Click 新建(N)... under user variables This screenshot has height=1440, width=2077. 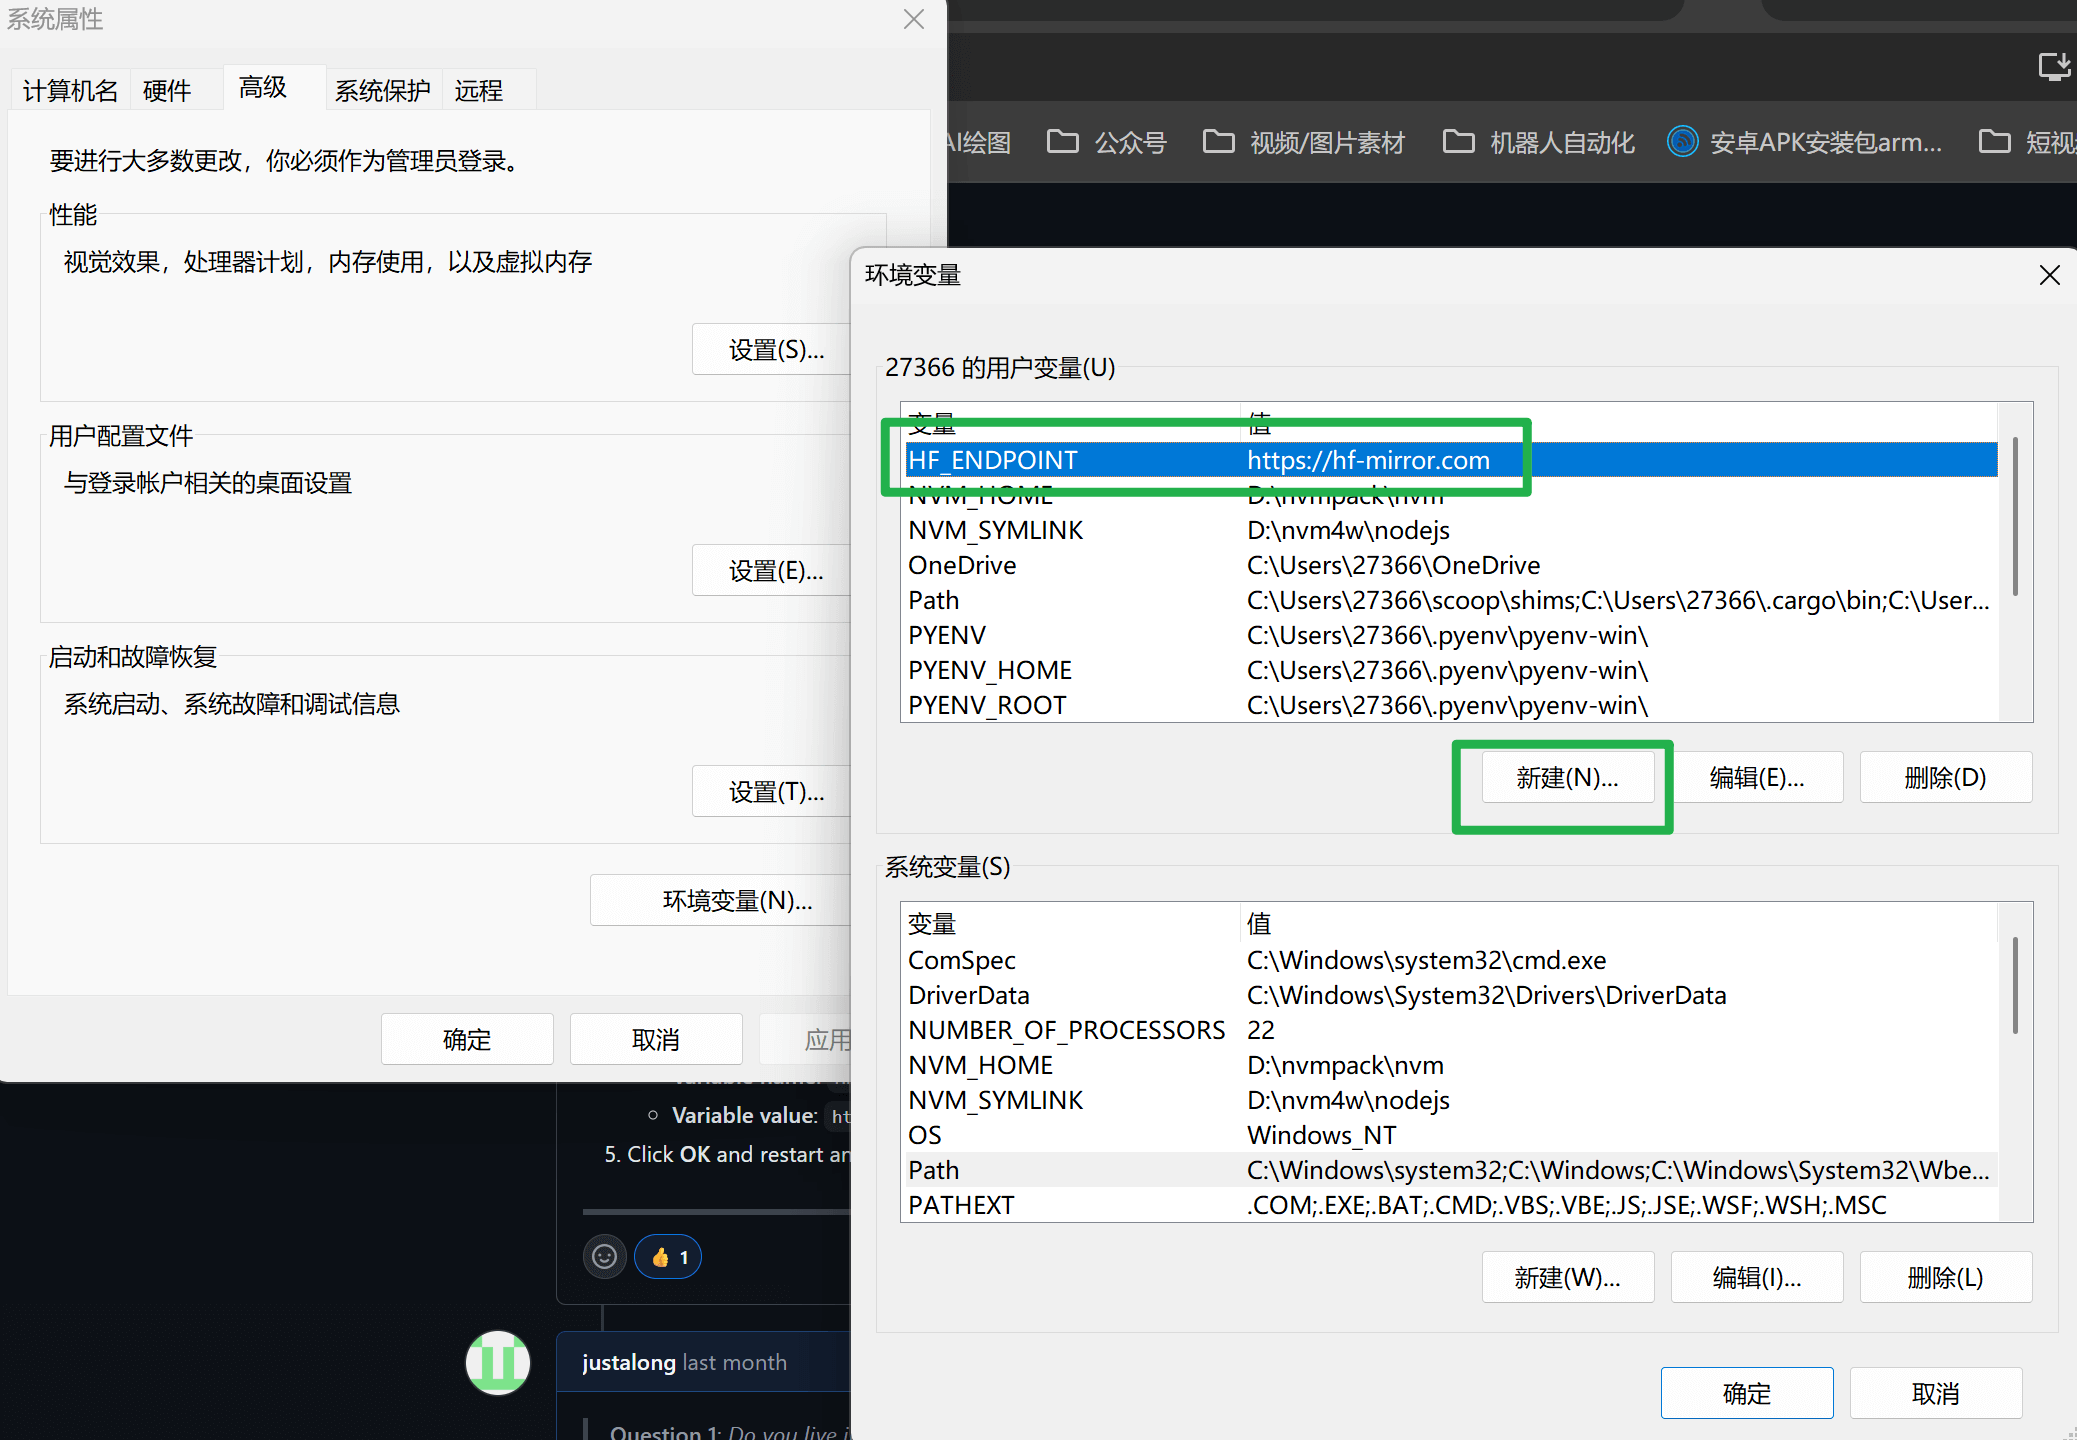pyautogui.click(x=1566, y=778)
